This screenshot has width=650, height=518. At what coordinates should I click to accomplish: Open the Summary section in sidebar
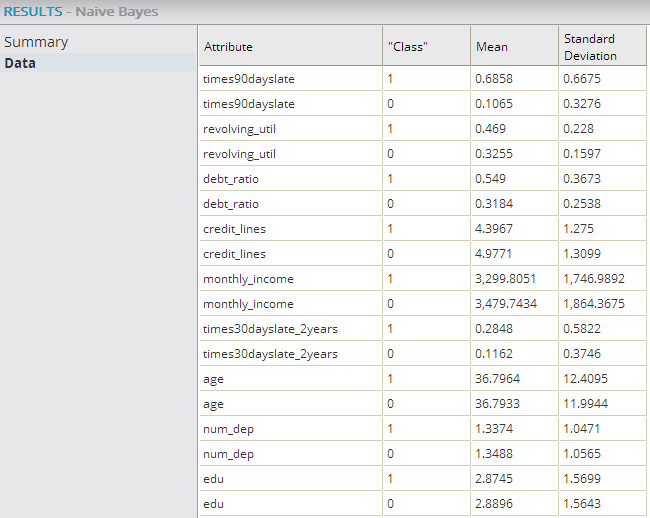click(x=36, y=42)
